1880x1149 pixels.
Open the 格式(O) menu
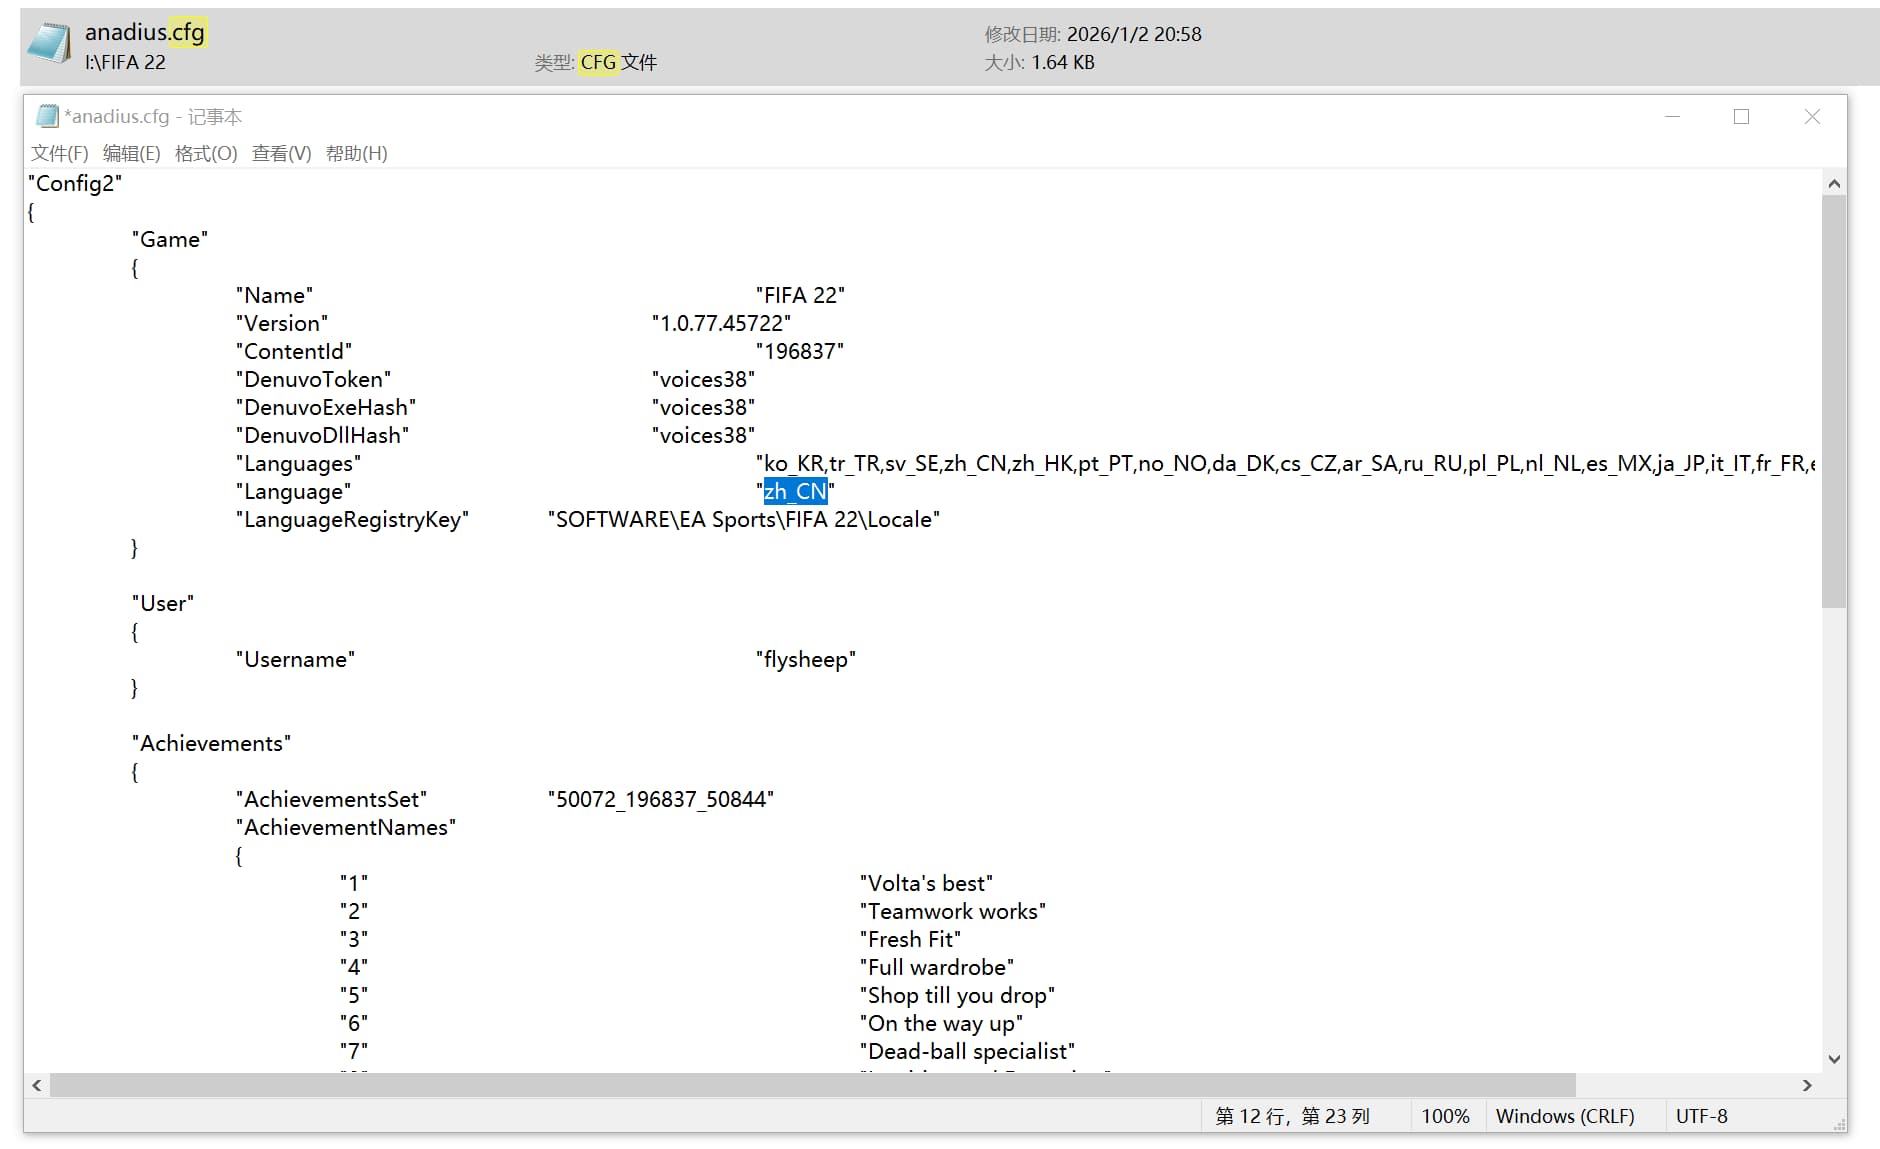point(206,153)
